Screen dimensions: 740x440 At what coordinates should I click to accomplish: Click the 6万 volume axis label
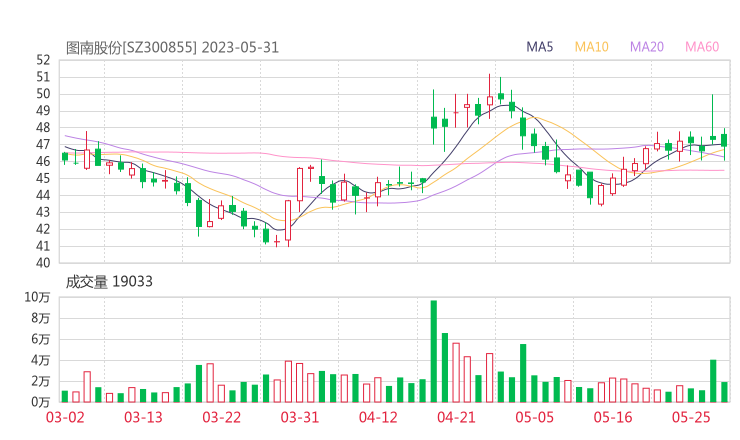(41, 339)
